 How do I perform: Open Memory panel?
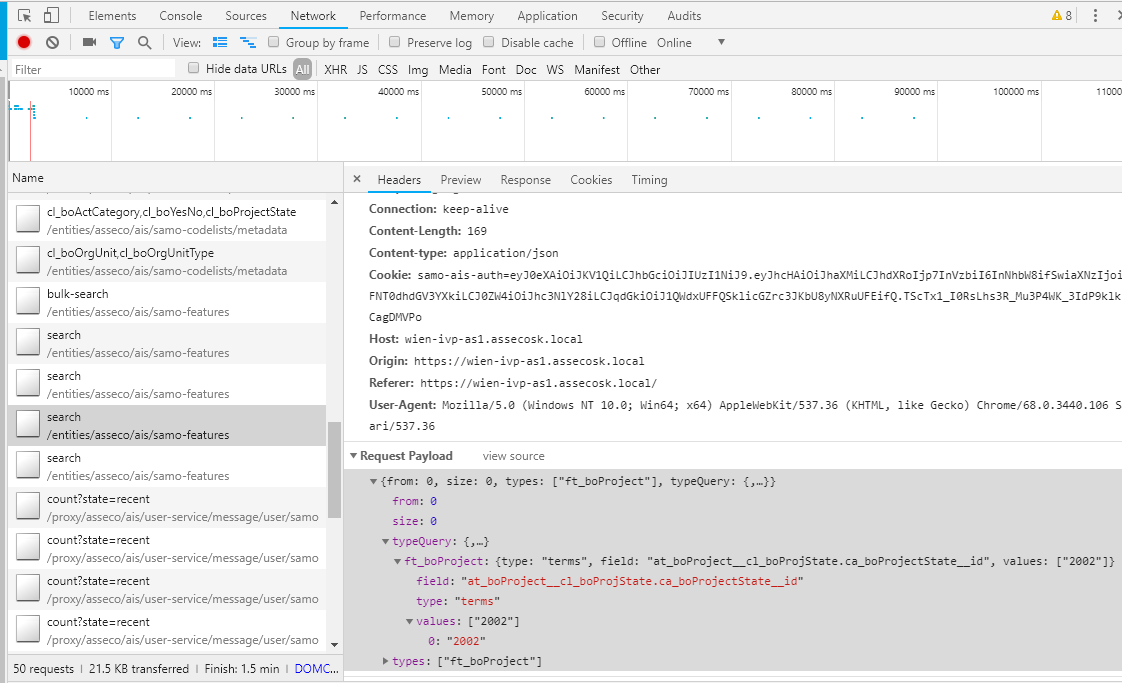(472, 15)
